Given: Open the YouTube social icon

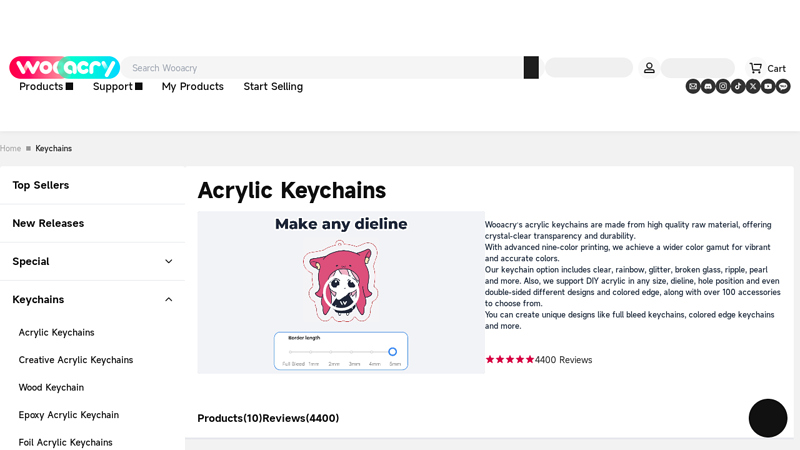Looking at the screenshot, I should 768,86.
